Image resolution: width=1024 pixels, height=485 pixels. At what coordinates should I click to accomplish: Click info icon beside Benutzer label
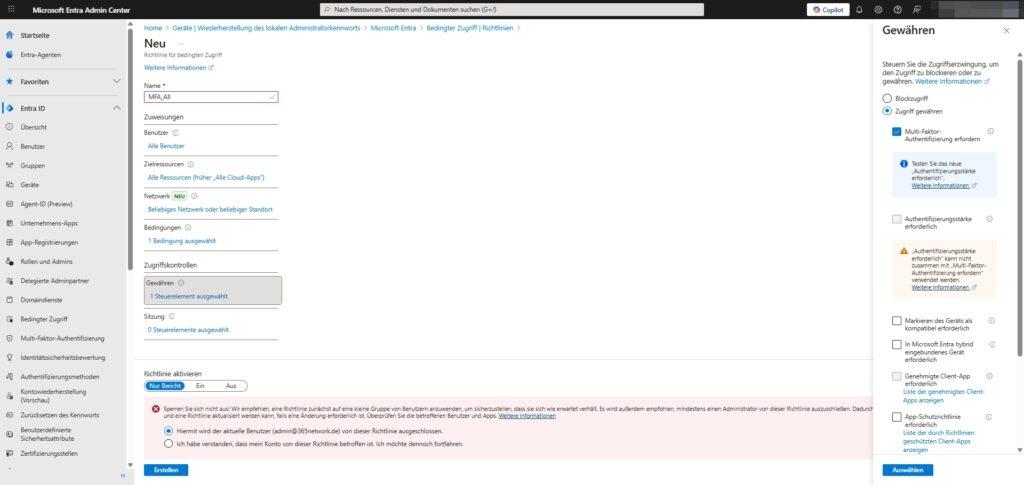[x=176, y=133]
